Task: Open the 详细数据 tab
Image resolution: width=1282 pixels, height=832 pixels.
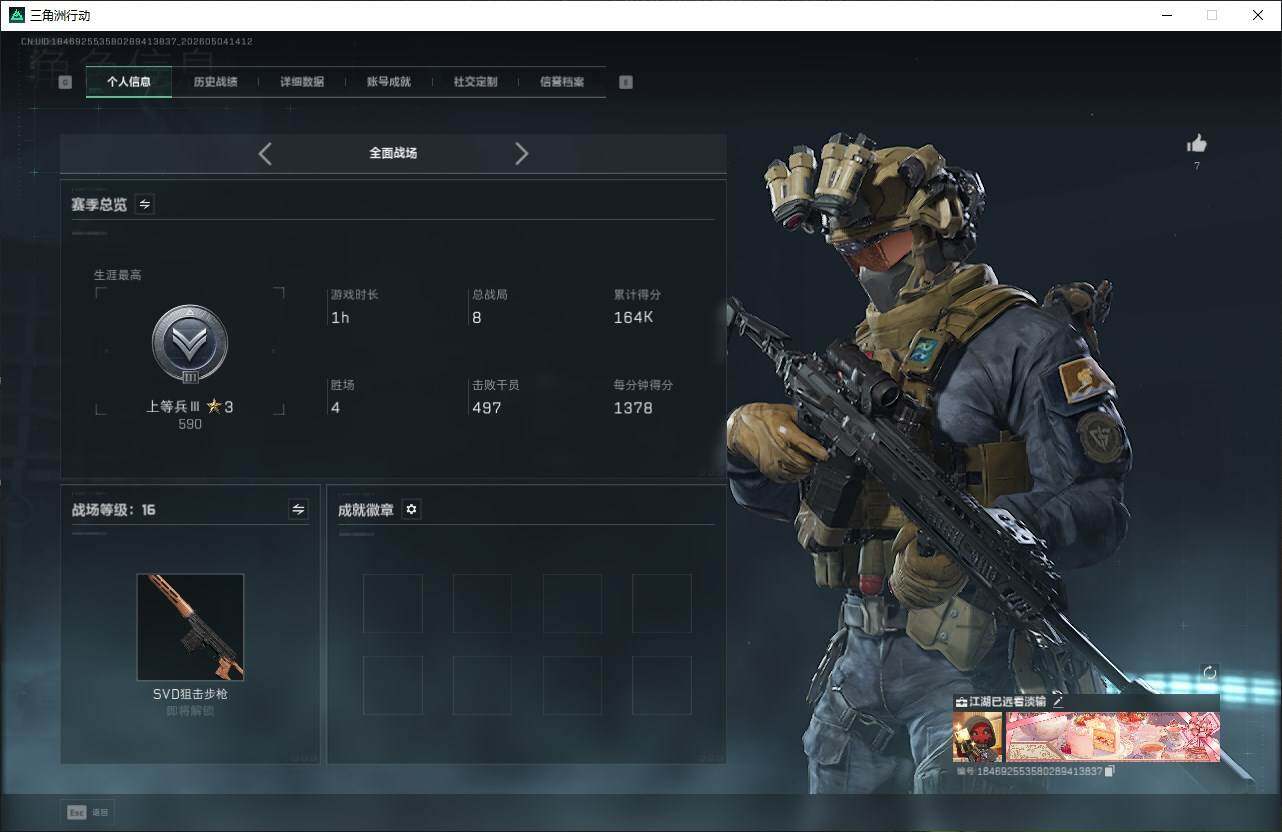Action: (302, 82)
